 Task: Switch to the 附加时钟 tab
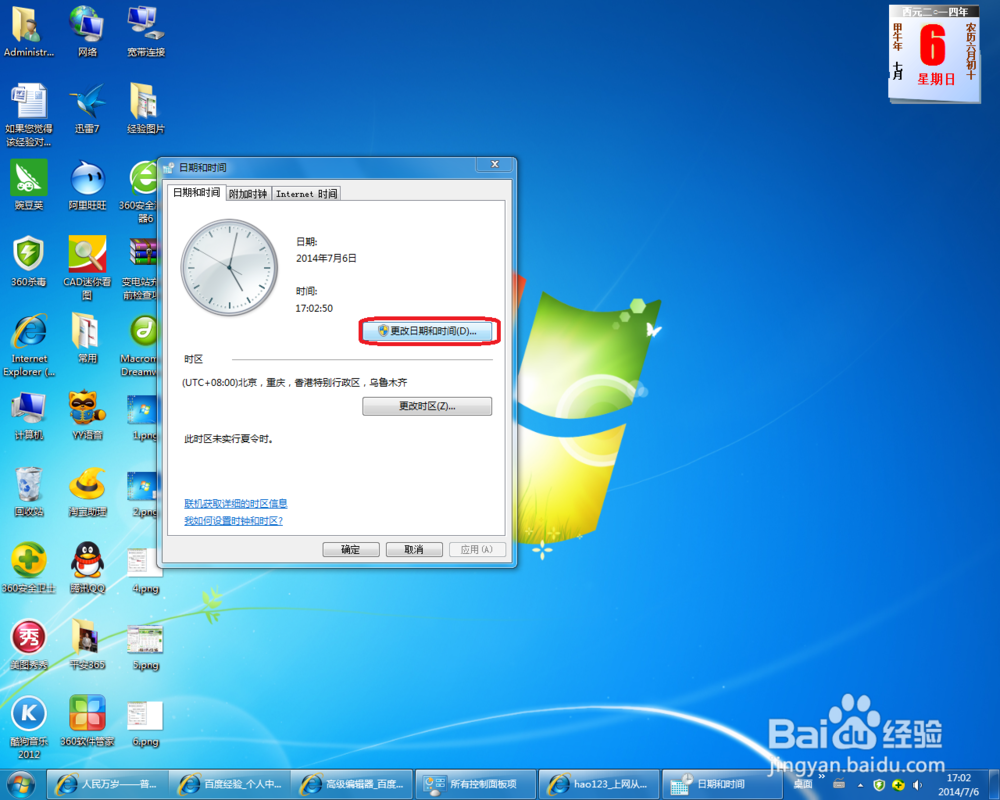pos(247,193)
